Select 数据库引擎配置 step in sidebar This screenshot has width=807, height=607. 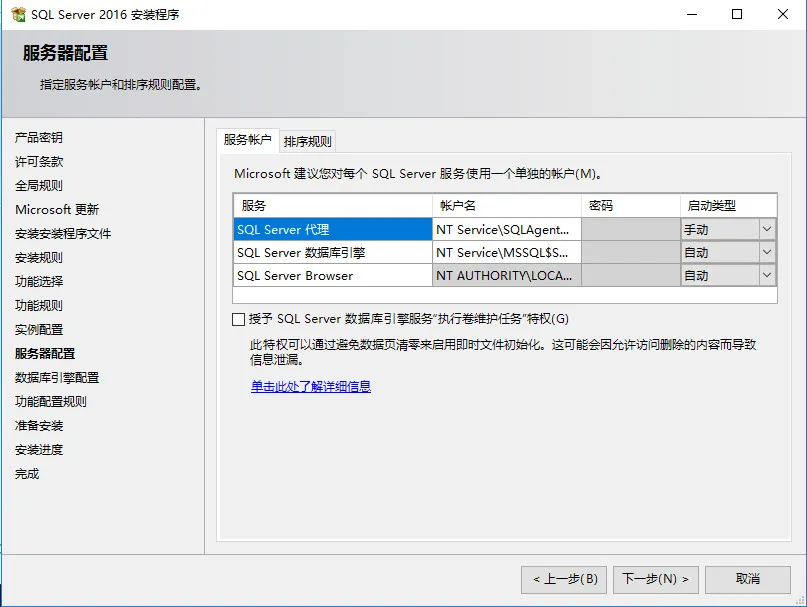click(57, 377)
